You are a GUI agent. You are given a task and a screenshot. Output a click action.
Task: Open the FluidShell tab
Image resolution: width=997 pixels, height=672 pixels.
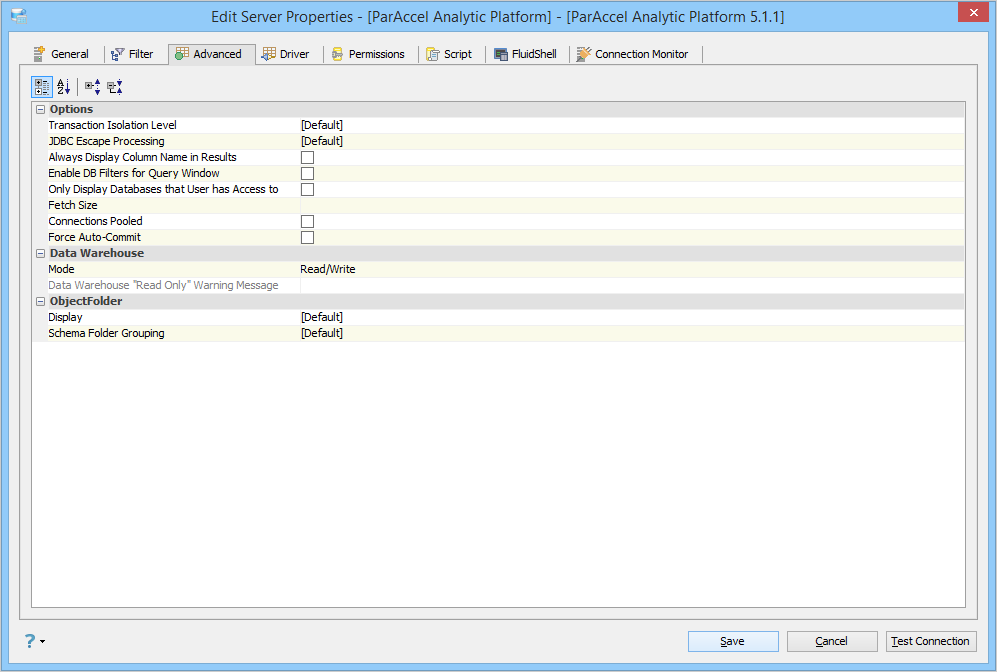click(526, 54)
